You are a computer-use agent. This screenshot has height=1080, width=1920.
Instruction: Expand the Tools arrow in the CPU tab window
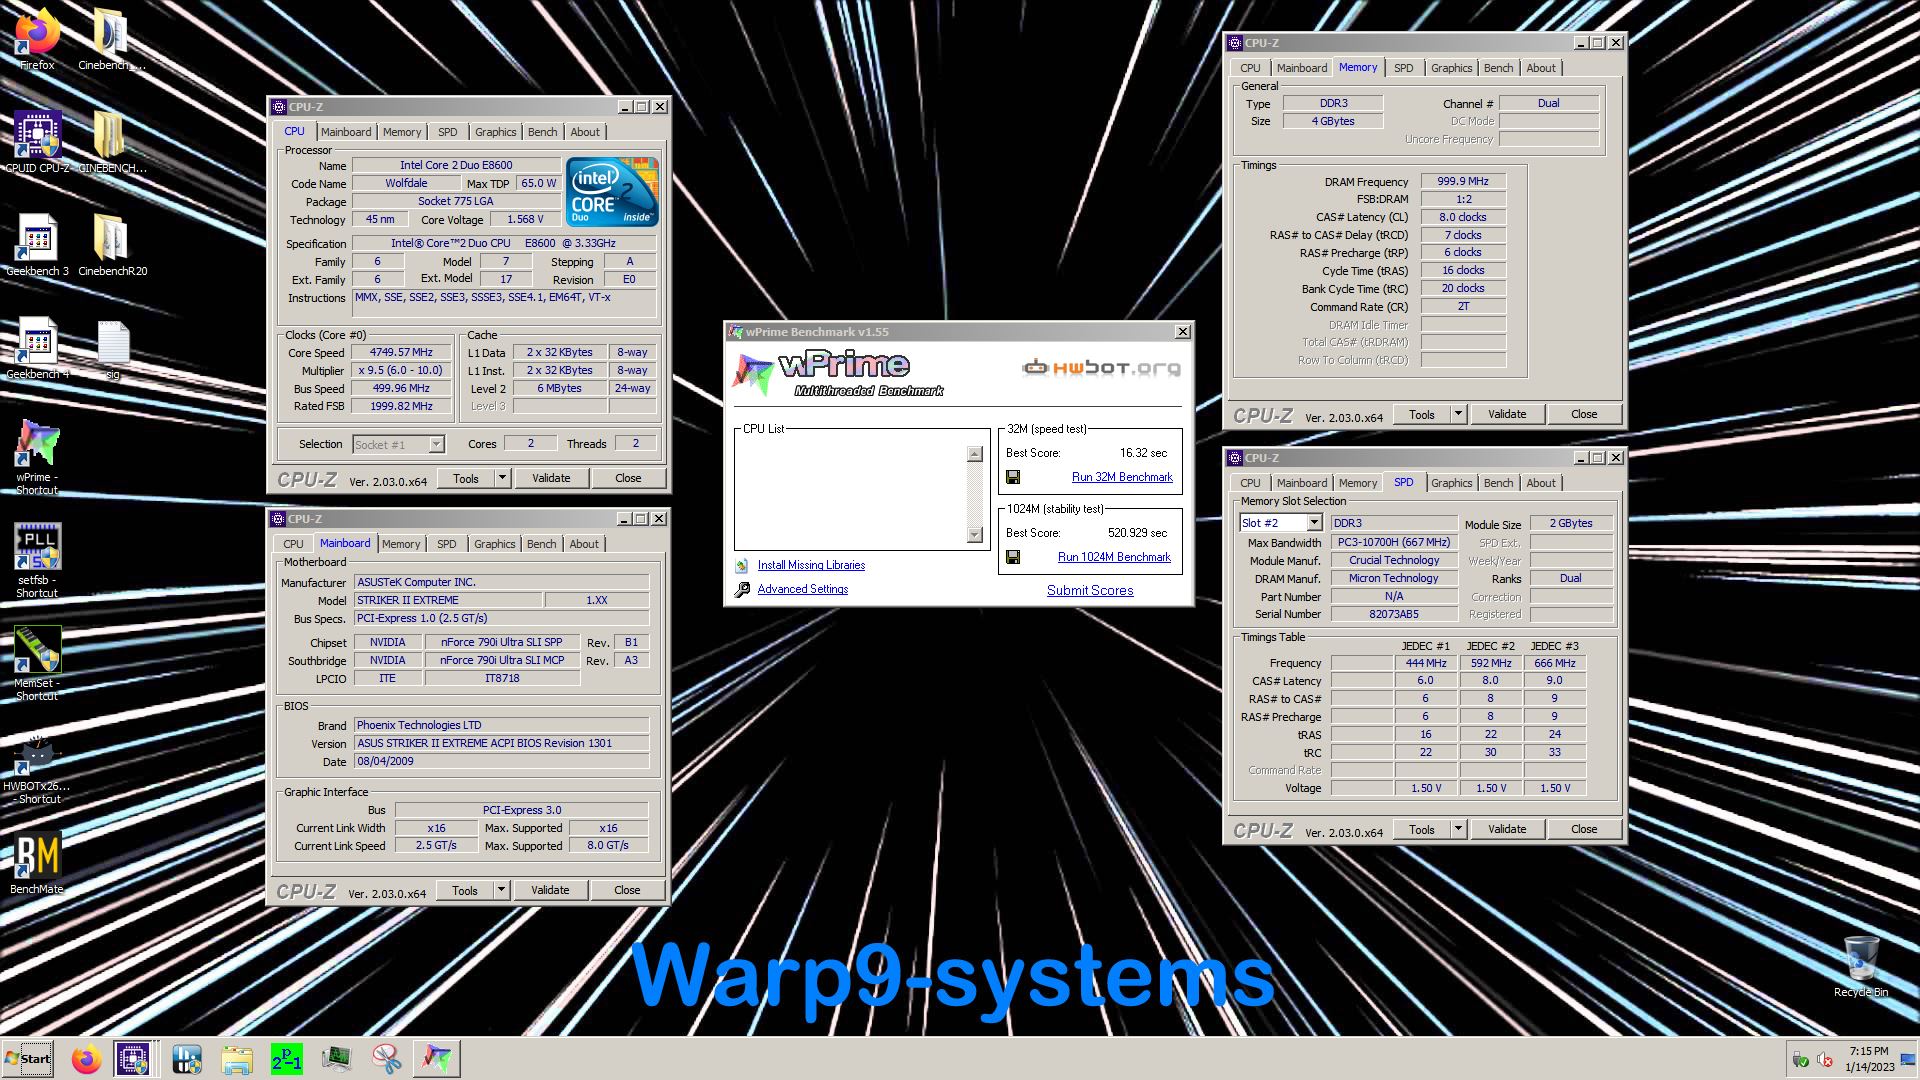point(503,478)
